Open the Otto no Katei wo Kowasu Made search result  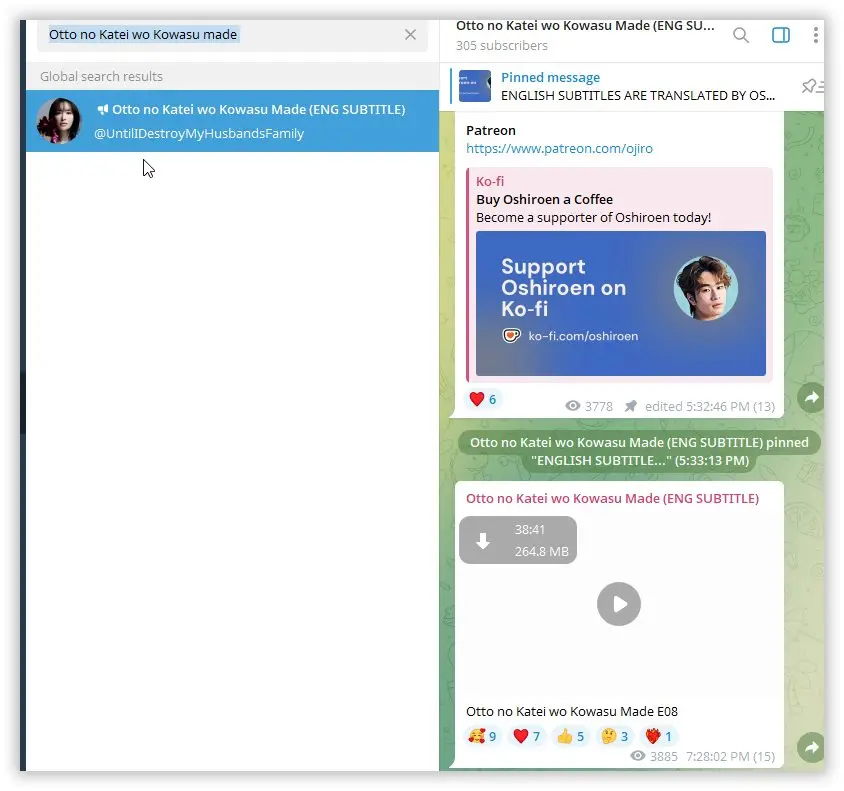point(233,121)
